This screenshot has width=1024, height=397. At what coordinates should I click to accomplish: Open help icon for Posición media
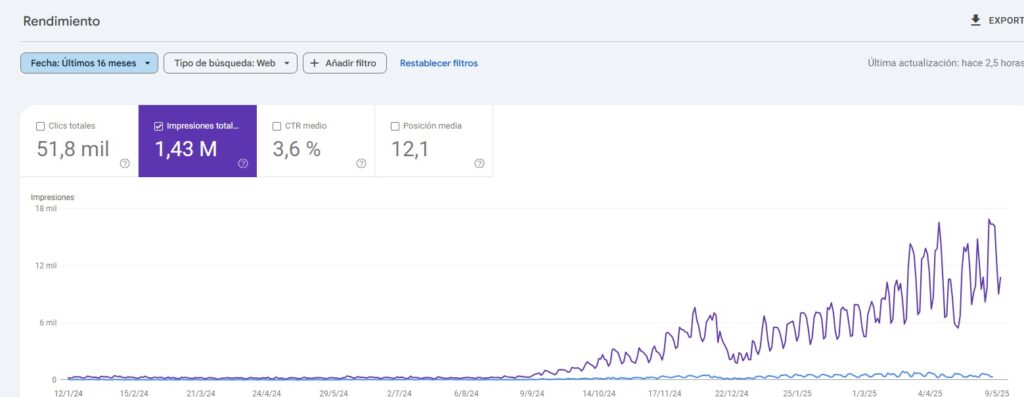point(479,164)
